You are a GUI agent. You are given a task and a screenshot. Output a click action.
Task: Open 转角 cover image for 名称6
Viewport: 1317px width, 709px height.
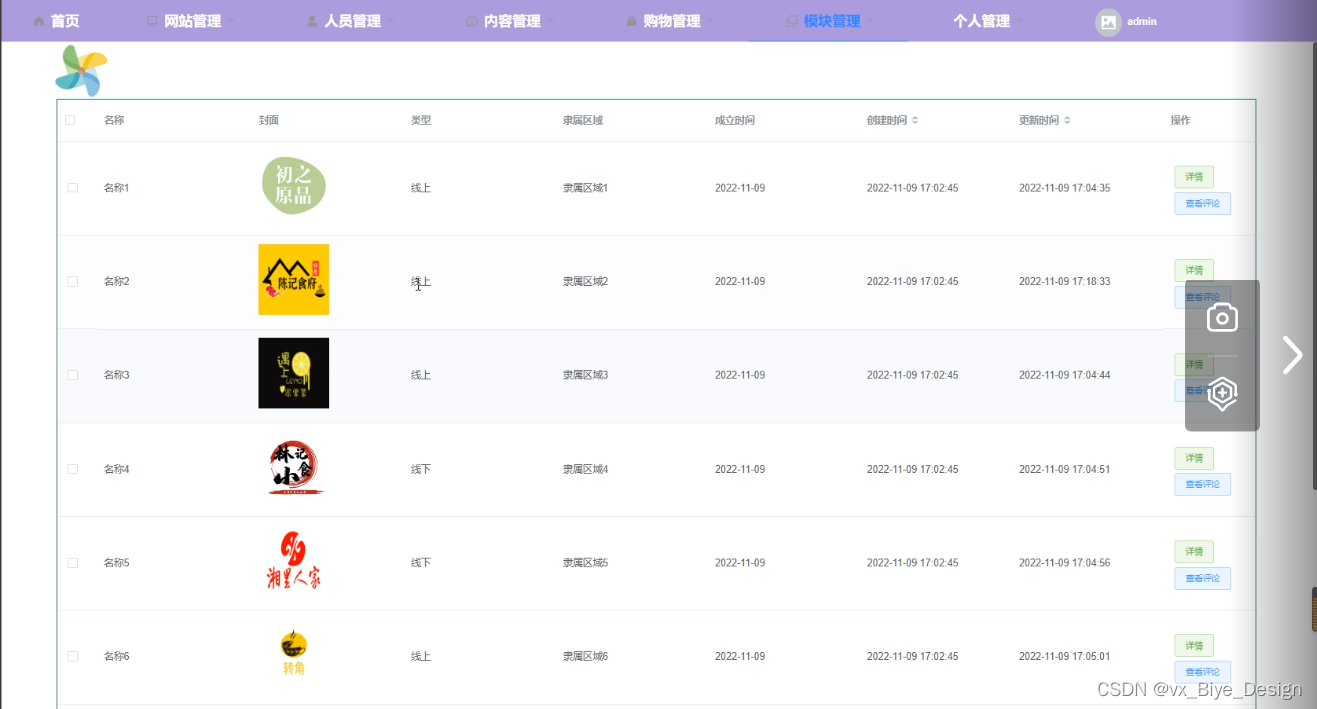(x=293, y=653)
